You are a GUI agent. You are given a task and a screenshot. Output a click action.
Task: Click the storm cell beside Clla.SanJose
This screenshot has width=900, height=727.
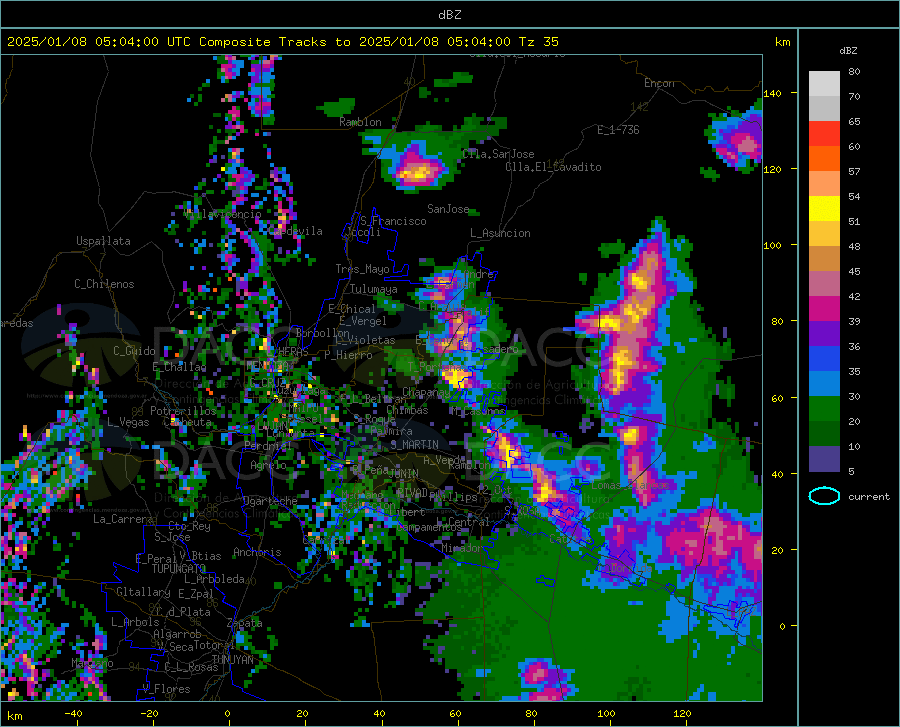pos(417,168)
